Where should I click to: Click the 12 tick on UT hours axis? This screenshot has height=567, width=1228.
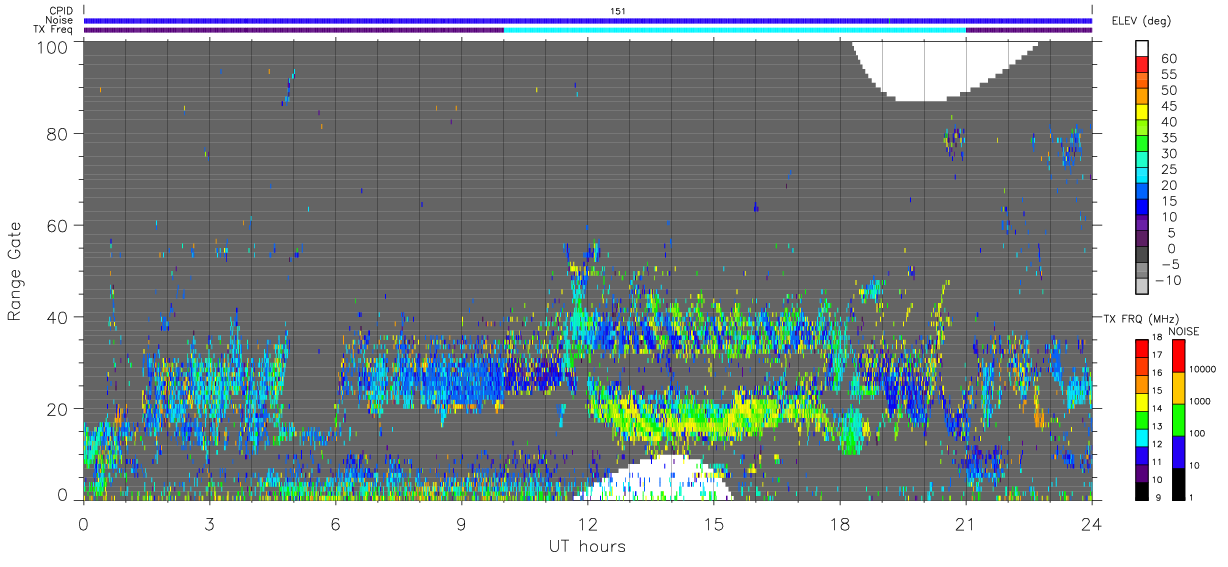click(x=587, y=523)
